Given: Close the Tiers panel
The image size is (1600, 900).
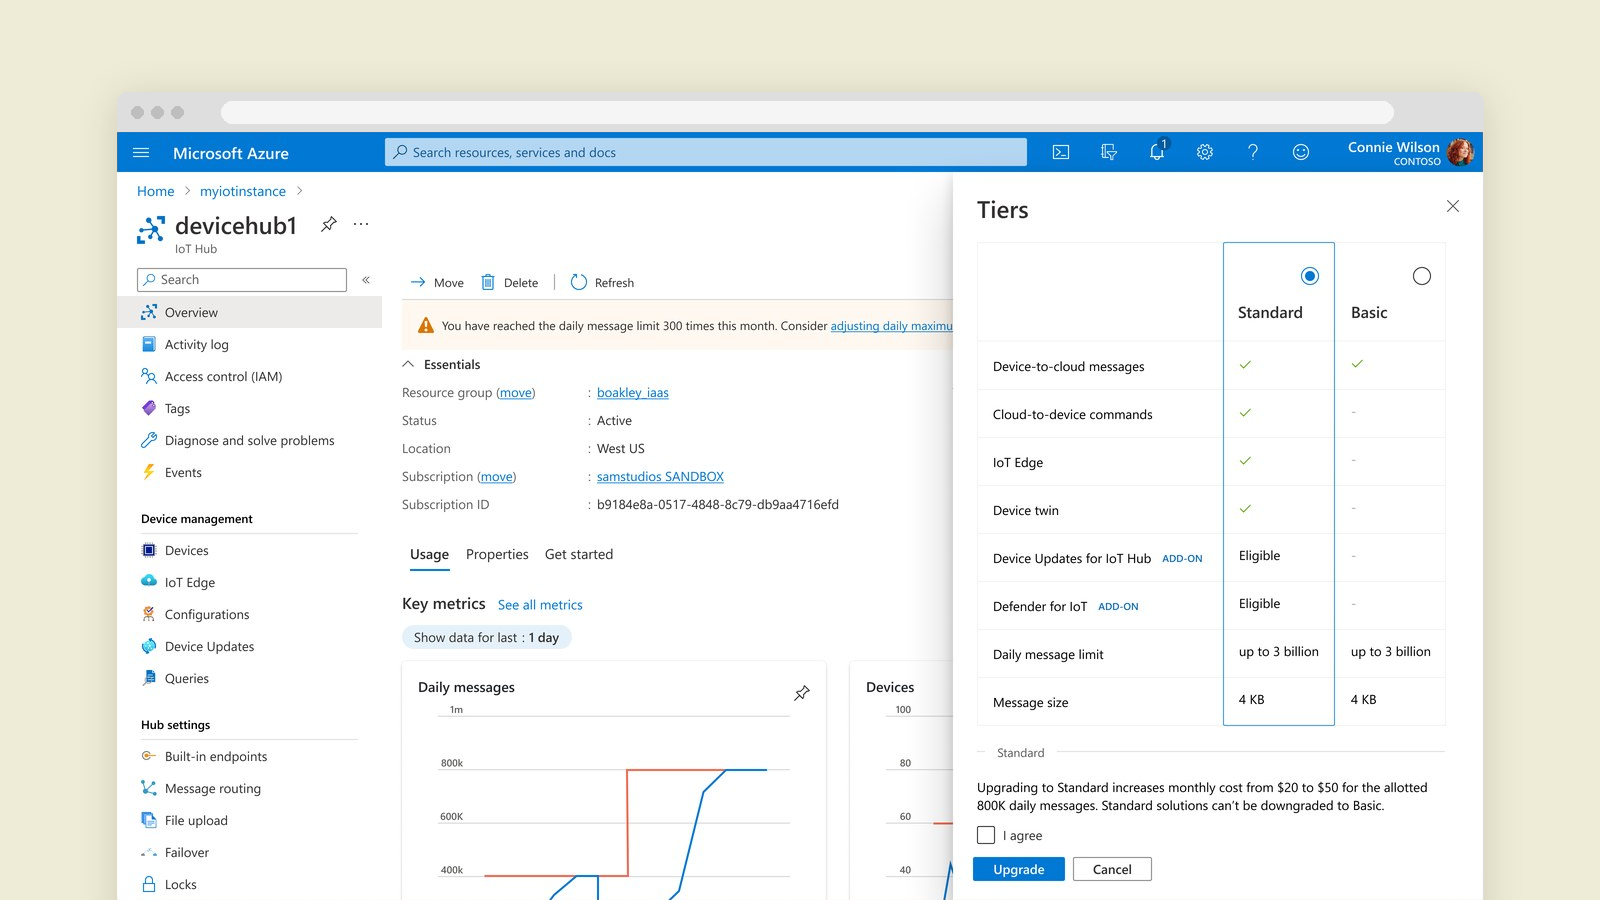Looking at the screenshot, I should point(1453,206).
